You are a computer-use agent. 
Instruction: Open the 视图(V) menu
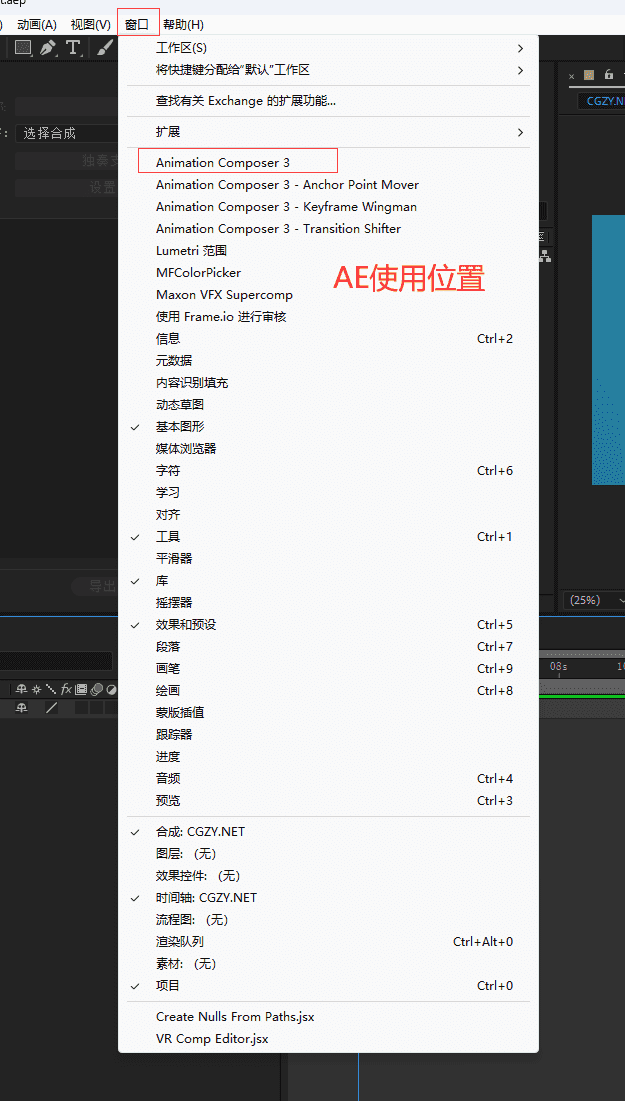click(91, 25)
